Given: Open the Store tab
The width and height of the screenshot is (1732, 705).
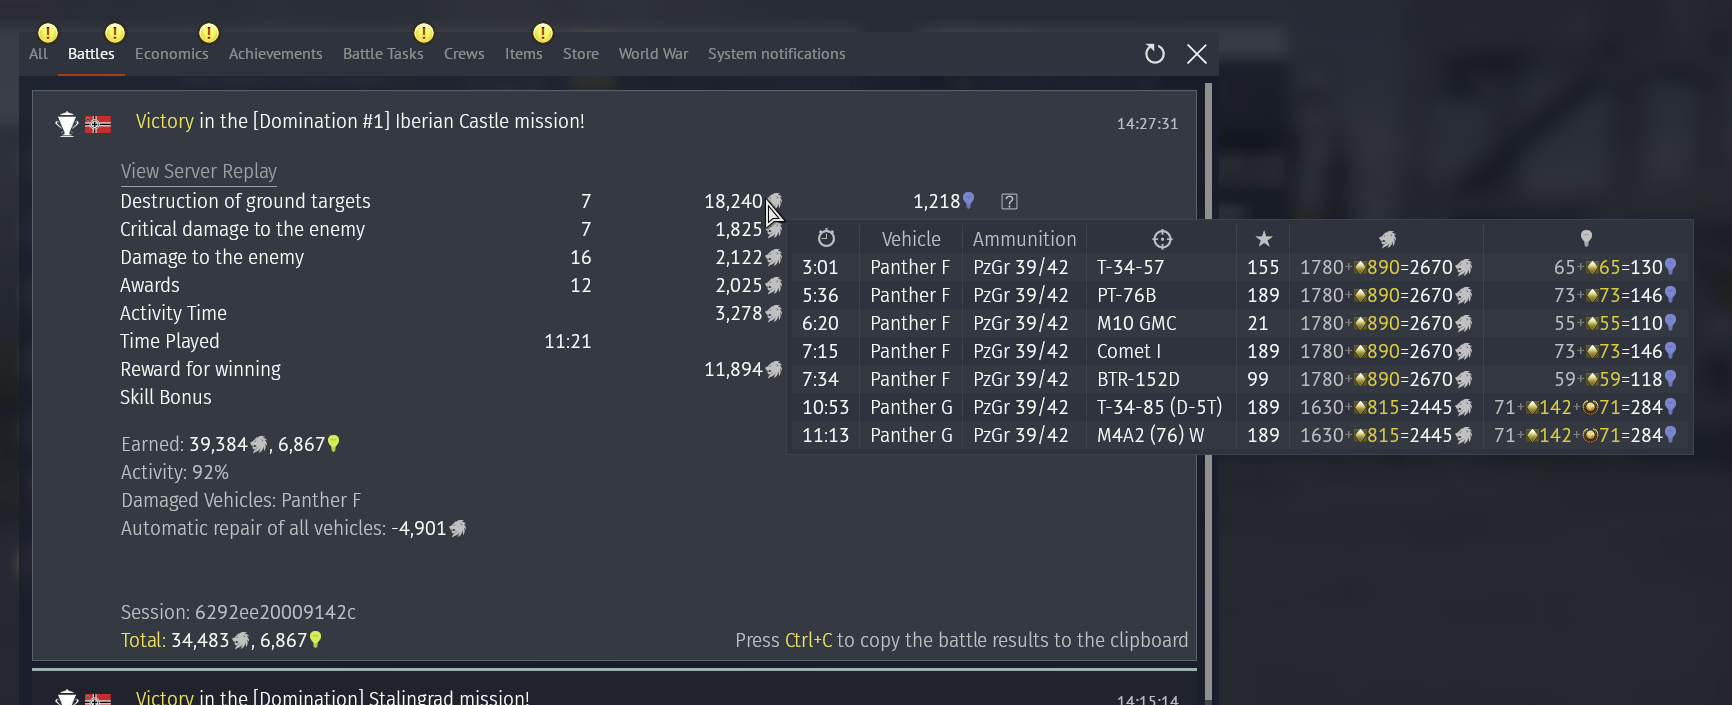Looking at the screenshot, I should [581, 54].
